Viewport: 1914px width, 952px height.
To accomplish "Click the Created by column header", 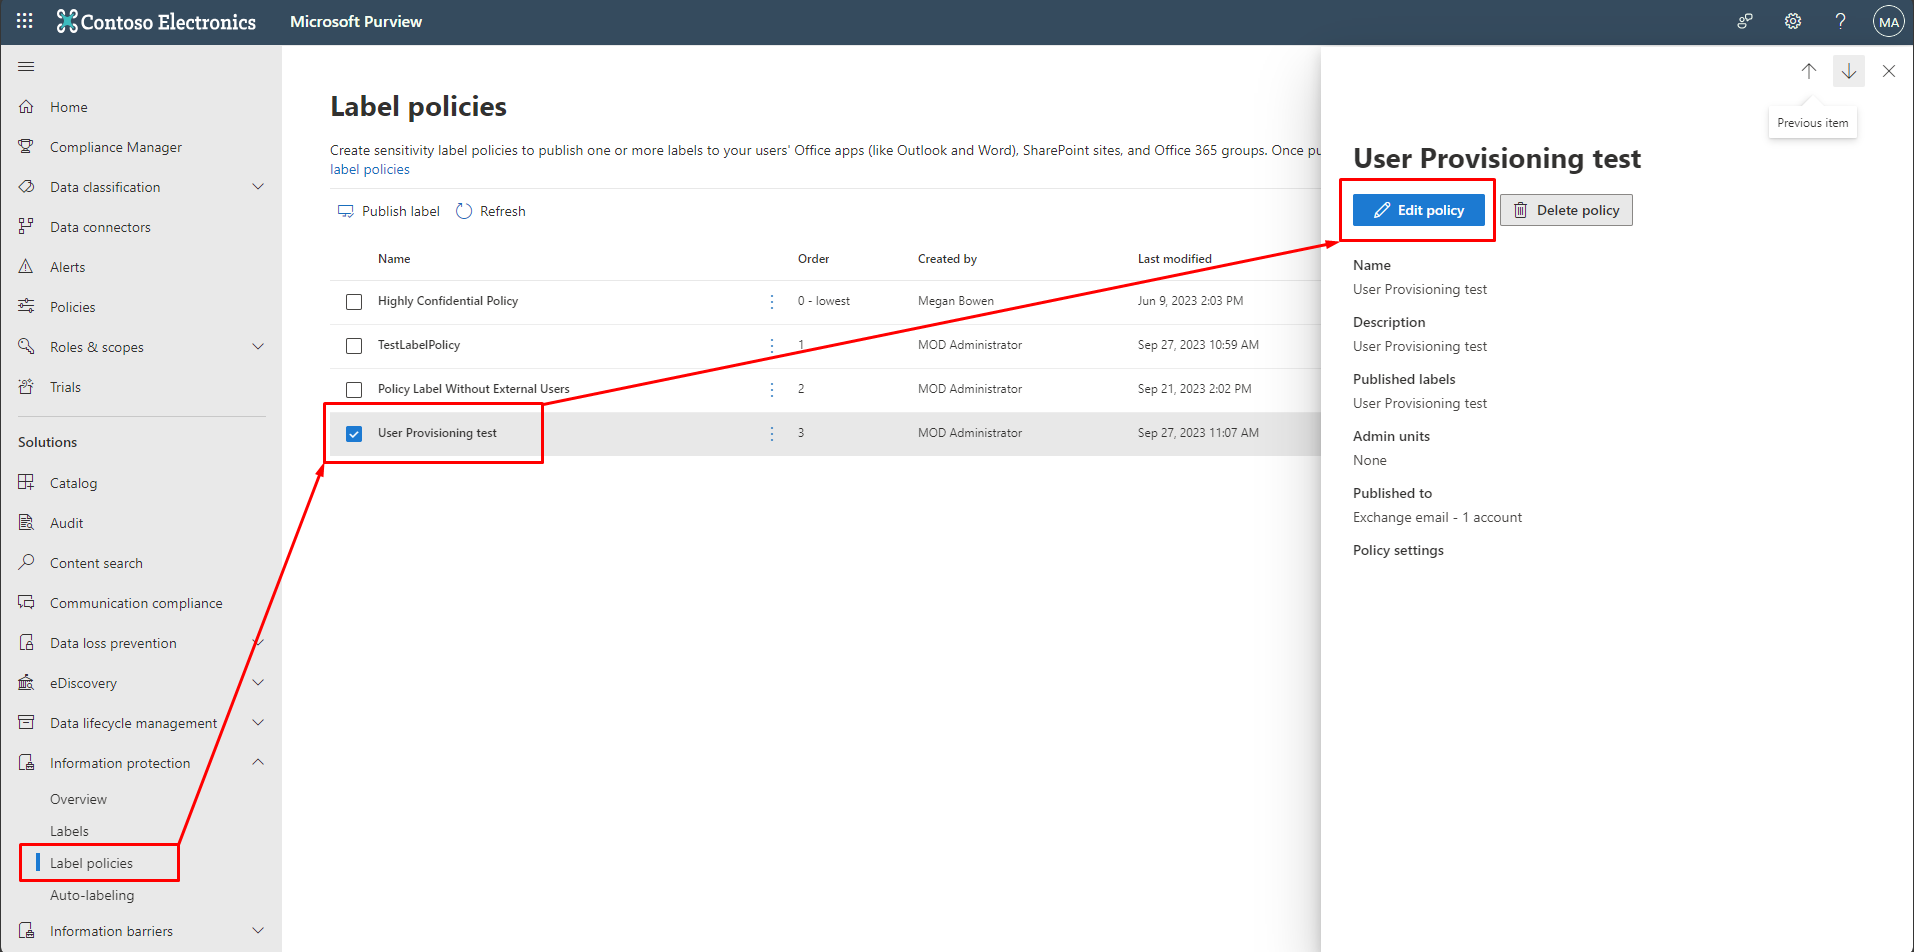I will (x=947, y=259).
